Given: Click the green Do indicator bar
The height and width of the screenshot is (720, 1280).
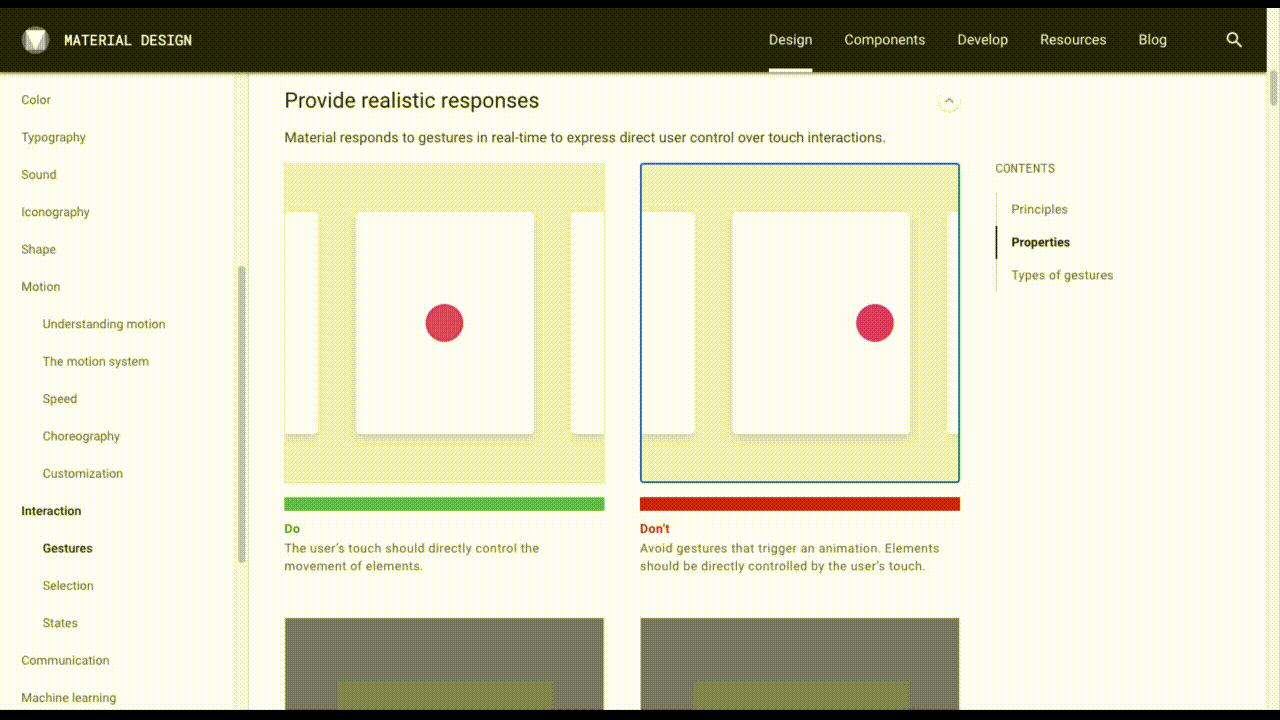Looking at the screenshot, I should [444, 502].
